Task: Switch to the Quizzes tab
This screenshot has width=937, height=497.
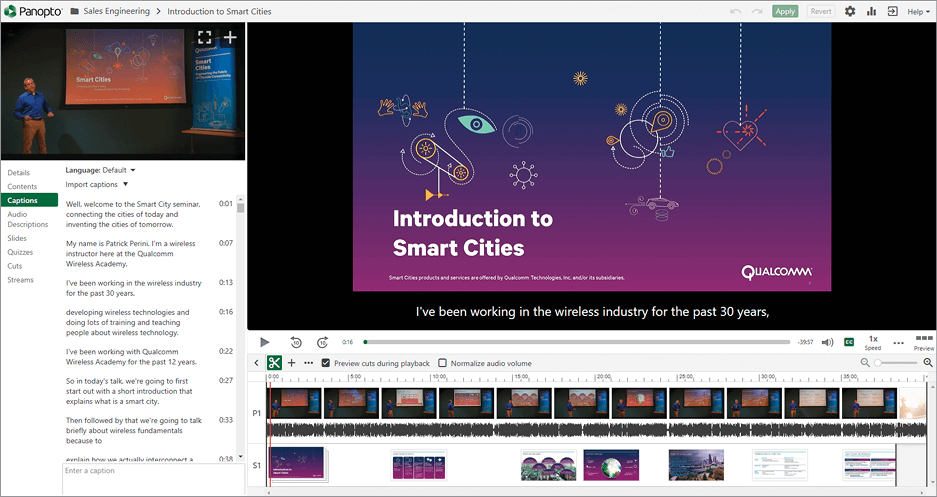Action: (20, 252)
